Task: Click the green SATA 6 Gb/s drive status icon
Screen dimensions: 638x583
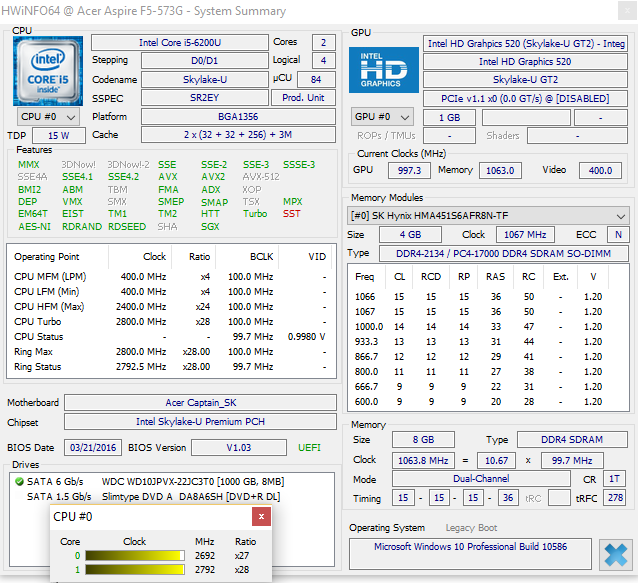Action: pos(19,482)
